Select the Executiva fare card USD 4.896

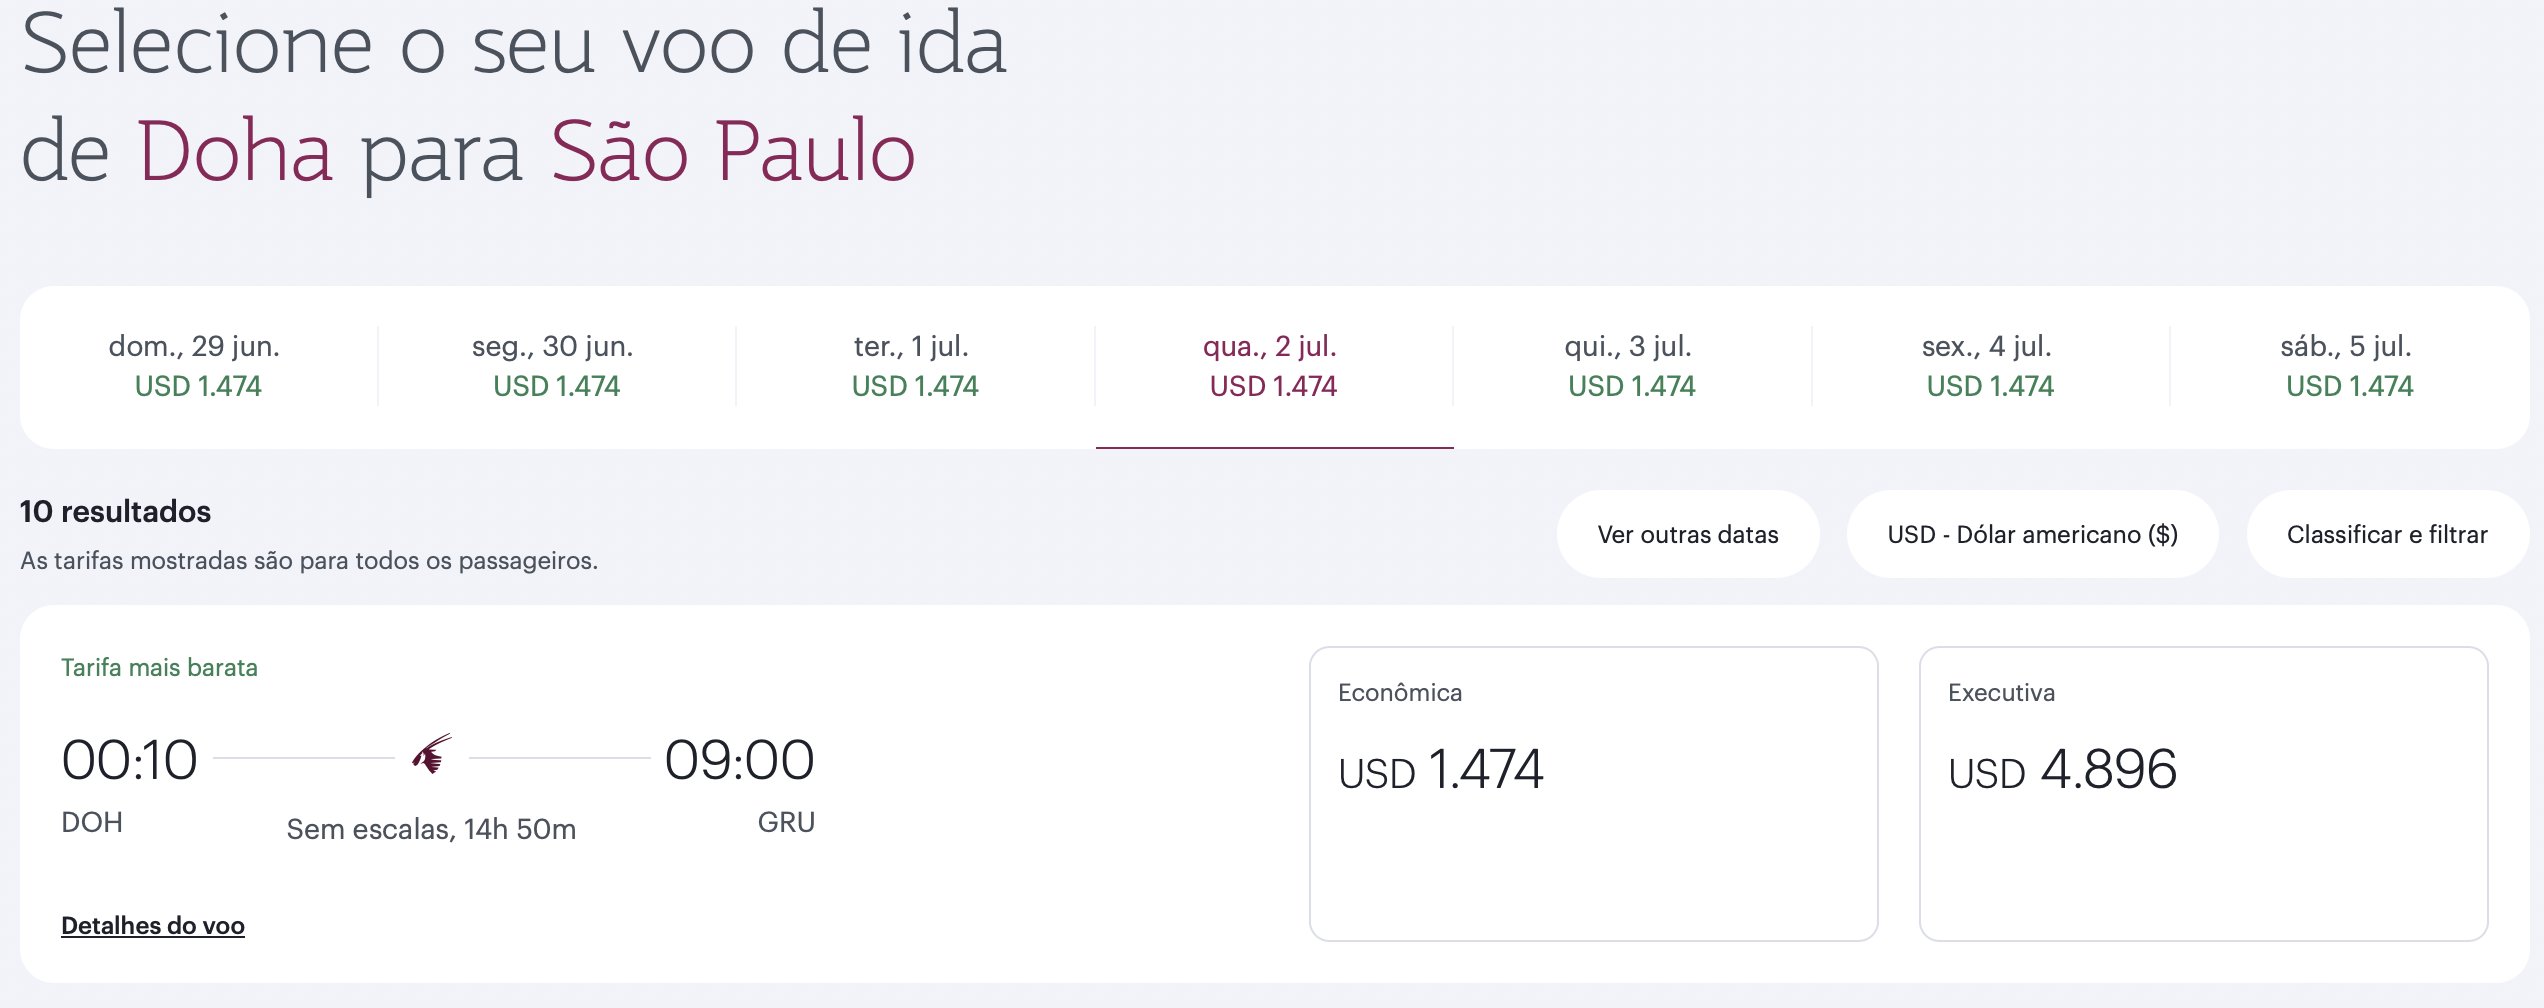(x=2204, y=794)
